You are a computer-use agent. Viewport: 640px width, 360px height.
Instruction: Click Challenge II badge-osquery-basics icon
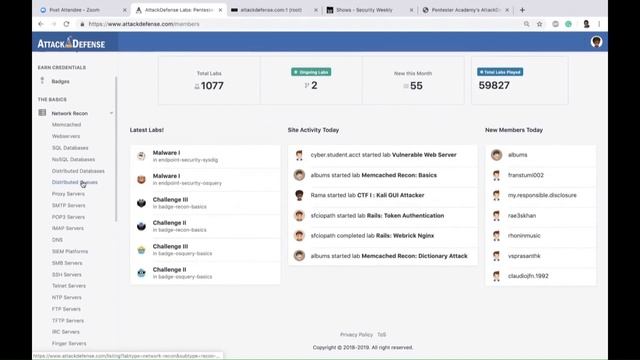pyautogui.click(x=141, y=273)
